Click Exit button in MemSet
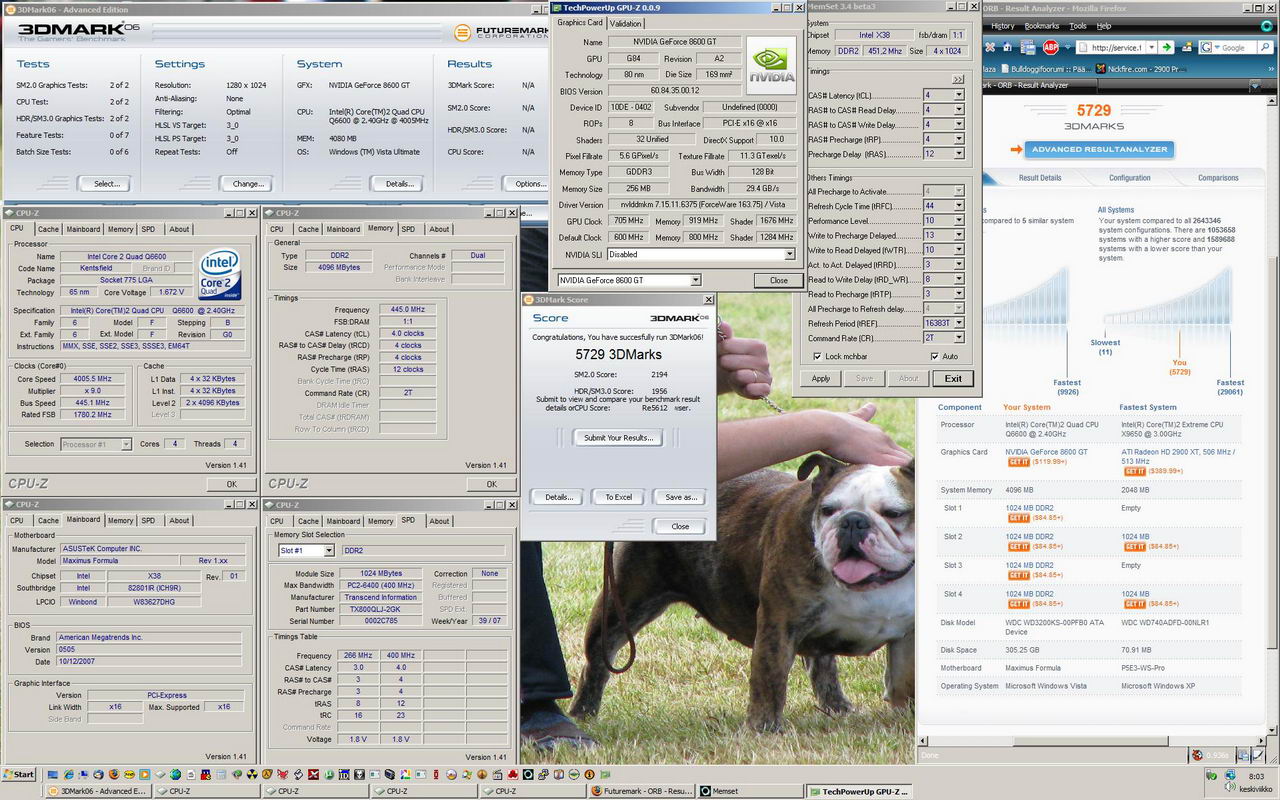The width and height of the screenshot is (1280, 800). pyautogui.click(x=953, y=378)
